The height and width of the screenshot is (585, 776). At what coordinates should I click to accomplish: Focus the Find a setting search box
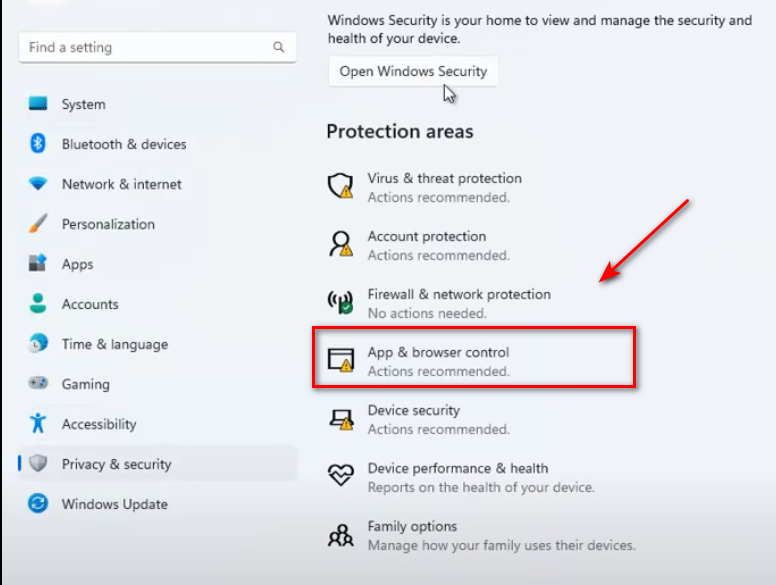145,48
